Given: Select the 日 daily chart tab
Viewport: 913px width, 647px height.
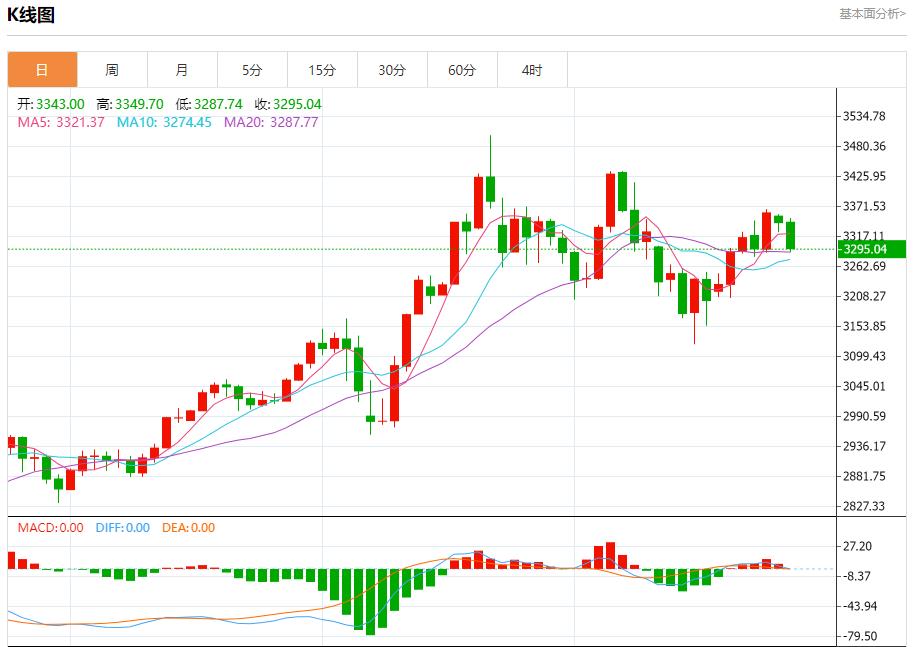Looking at the screenshot, I should (x=42, y=70).
